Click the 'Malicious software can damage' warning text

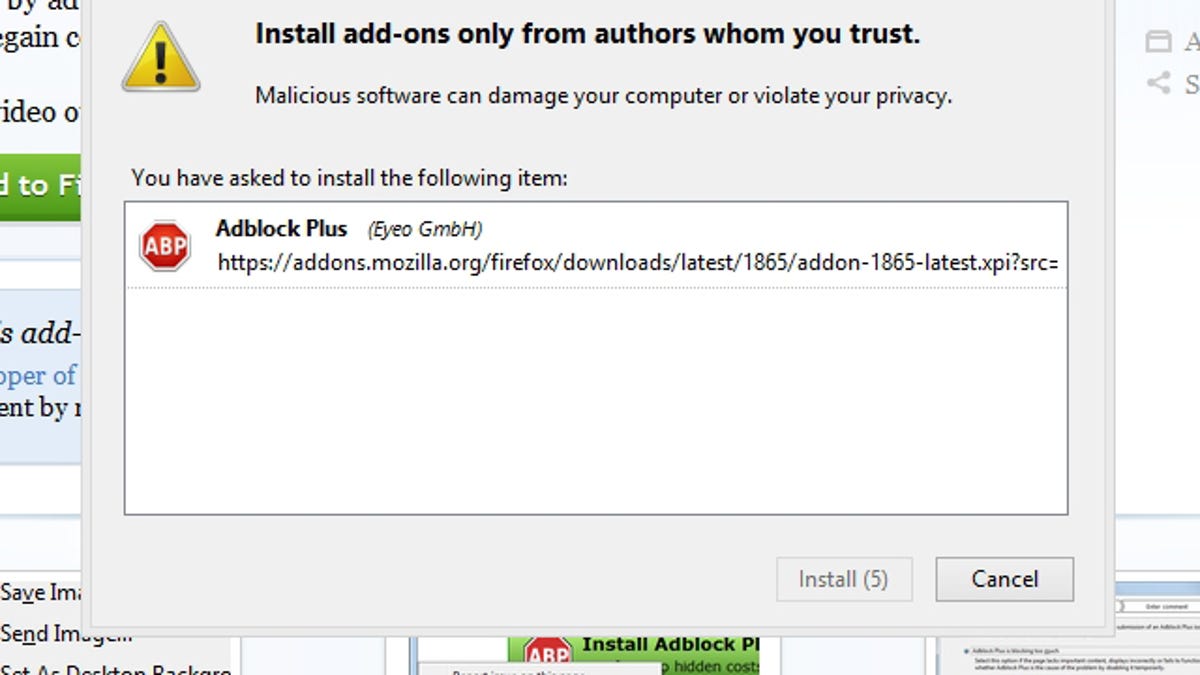[x=603, y=96]
